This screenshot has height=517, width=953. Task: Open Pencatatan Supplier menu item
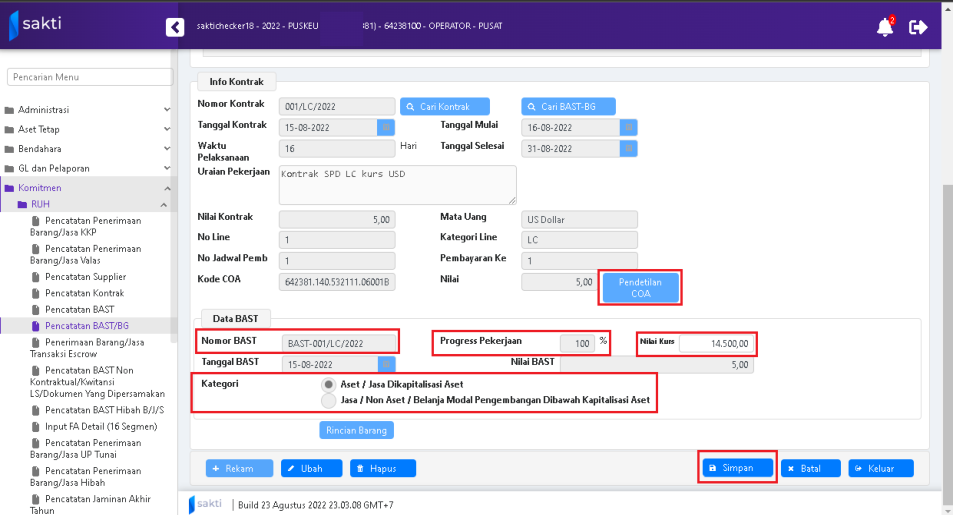(x=85, y=277)
